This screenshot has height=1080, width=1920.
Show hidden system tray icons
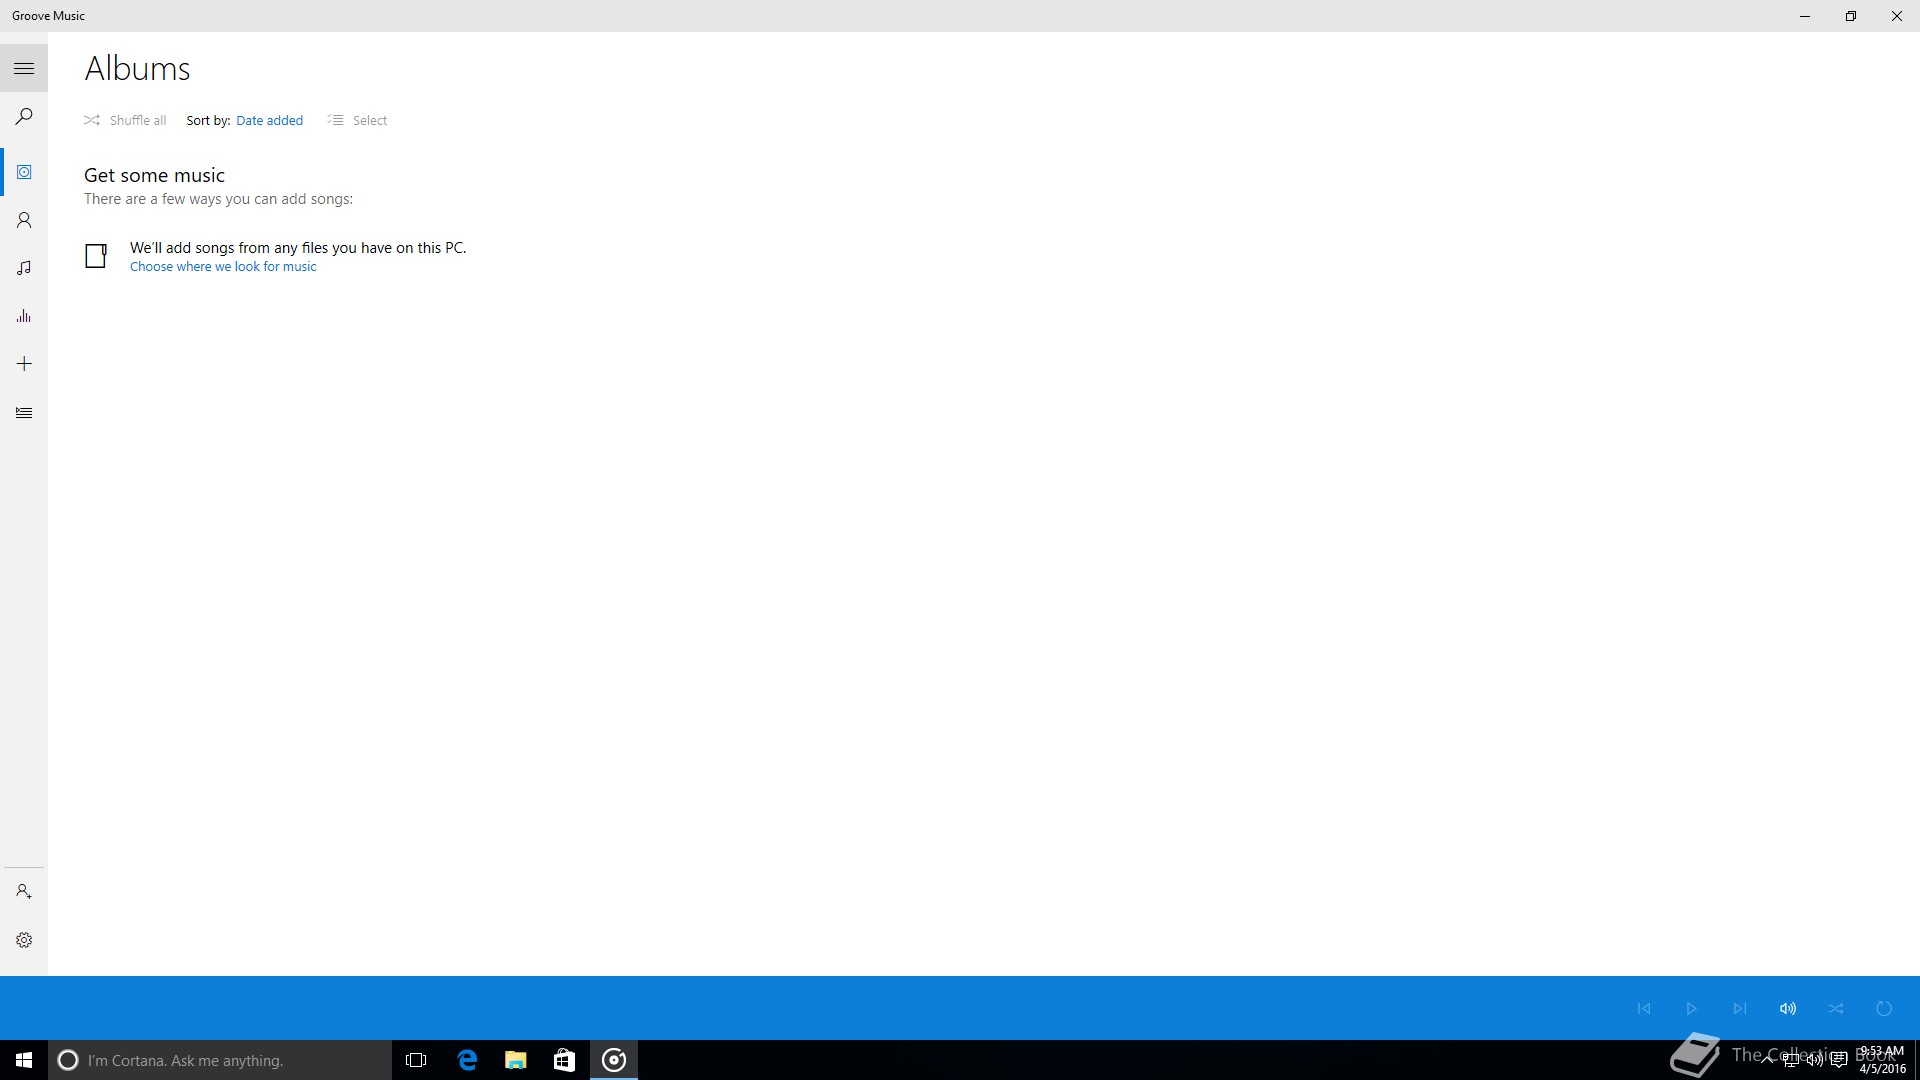pos(1767,1060)
